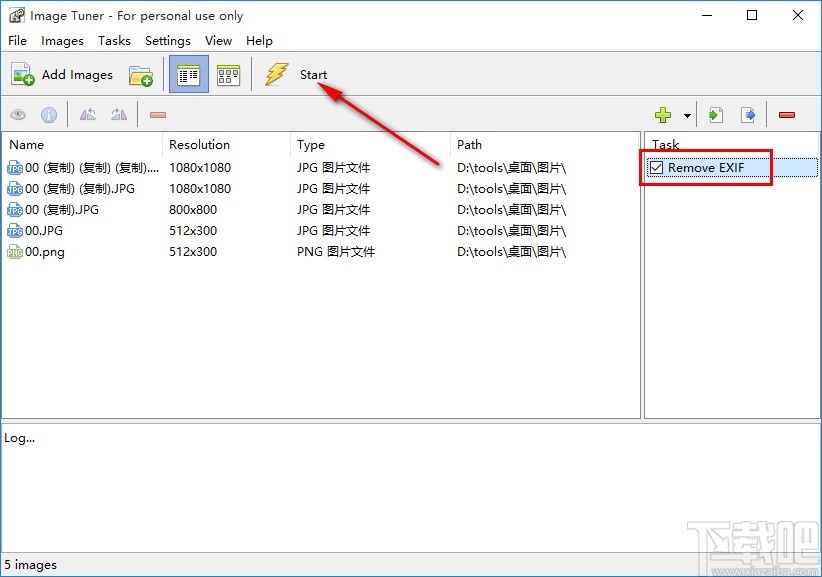Viewport: 822px width, 577px height.
Task: Delete the selected task icon
Action: coord(787,115)
